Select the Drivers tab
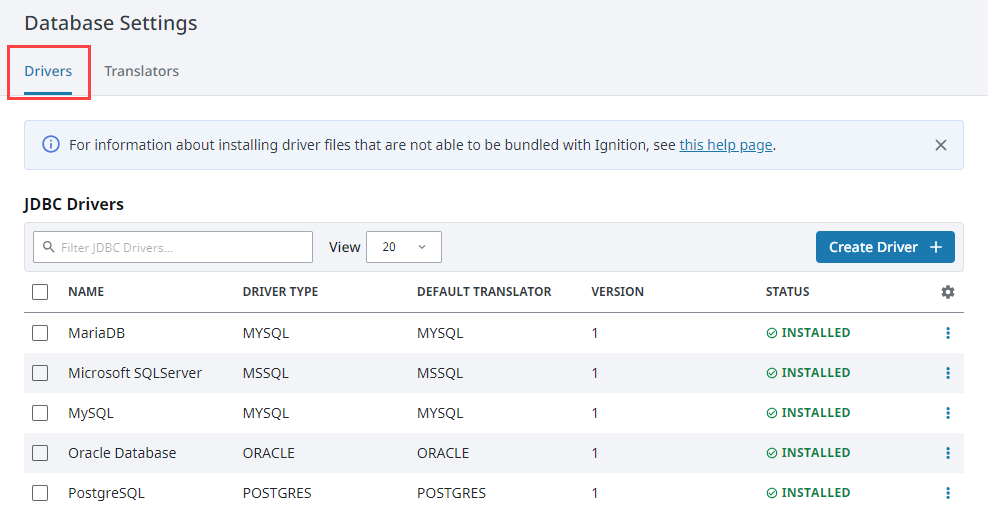Viewport: 988px width, 510px height. tap(48, 71)
